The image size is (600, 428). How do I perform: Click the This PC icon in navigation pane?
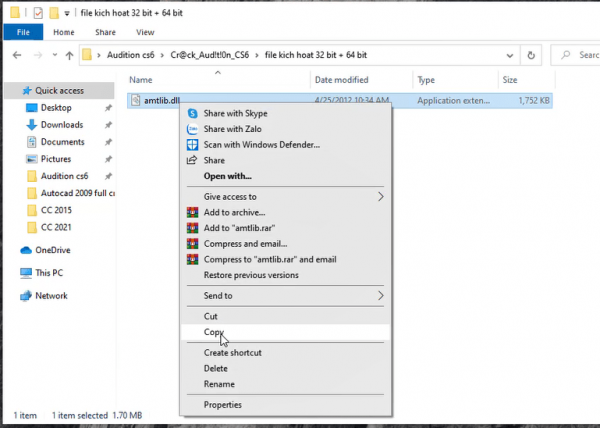coord(26,272)
